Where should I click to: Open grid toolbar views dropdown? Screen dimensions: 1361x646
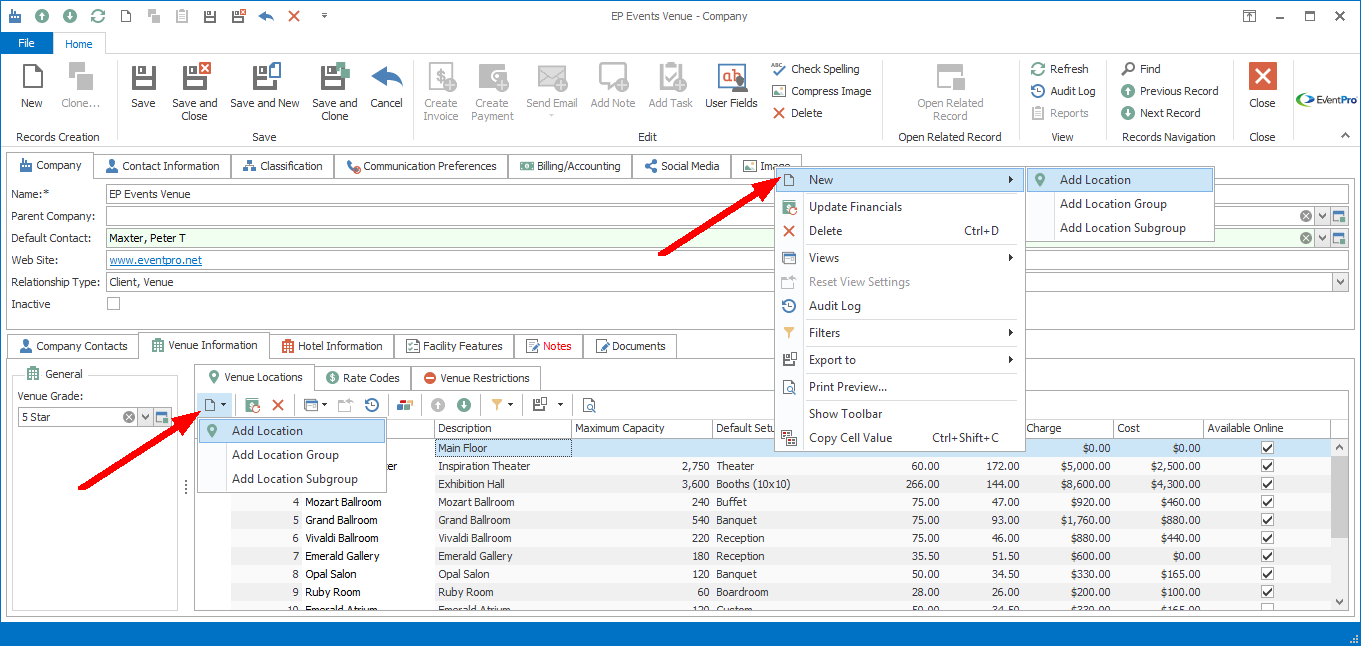(326, 405)
